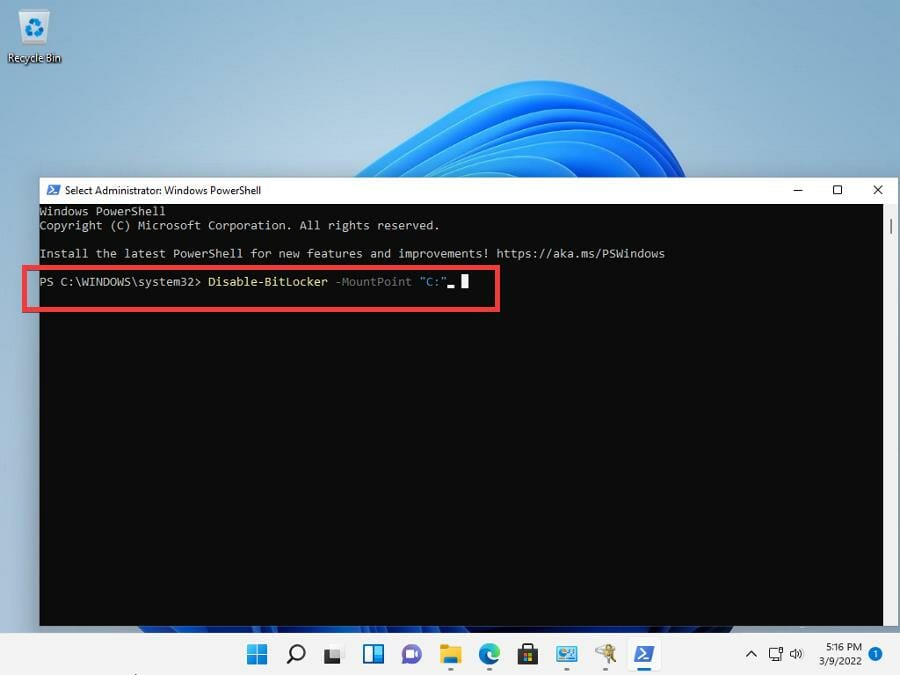Viewport: 900px width, 675px height.
Task: Click the Disable-BitLocker command text
Action: [x=267, y=282]
